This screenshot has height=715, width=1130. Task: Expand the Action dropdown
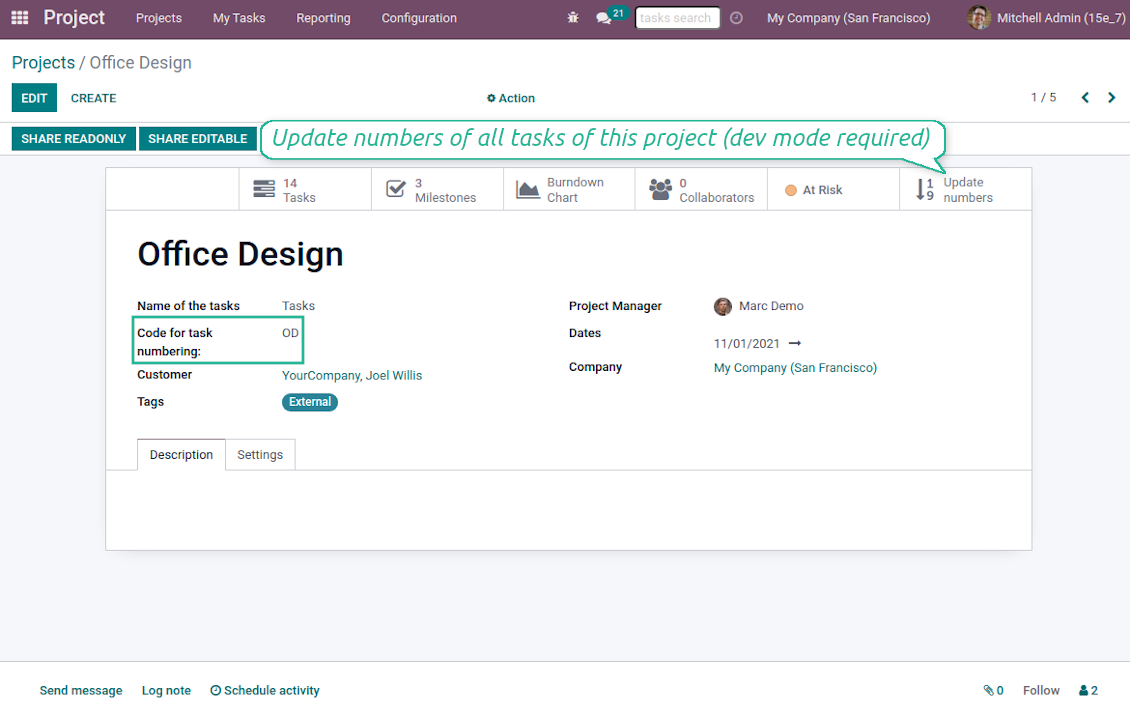point(511,98)
